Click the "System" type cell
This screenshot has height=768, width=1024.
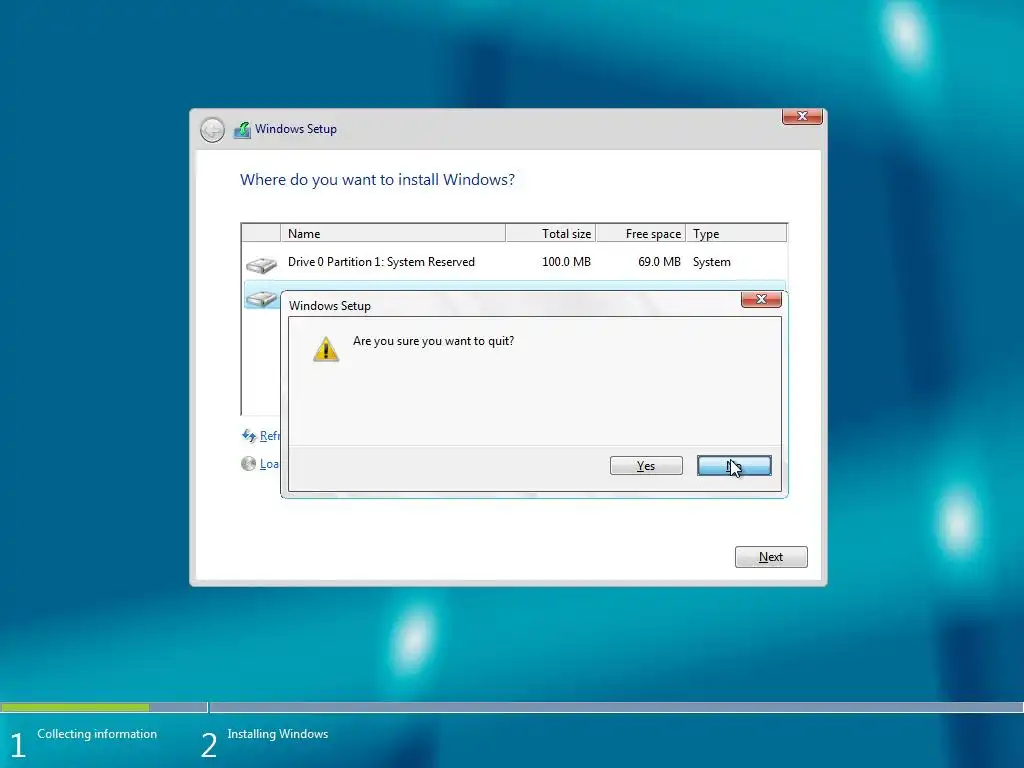tap(712, 262)
